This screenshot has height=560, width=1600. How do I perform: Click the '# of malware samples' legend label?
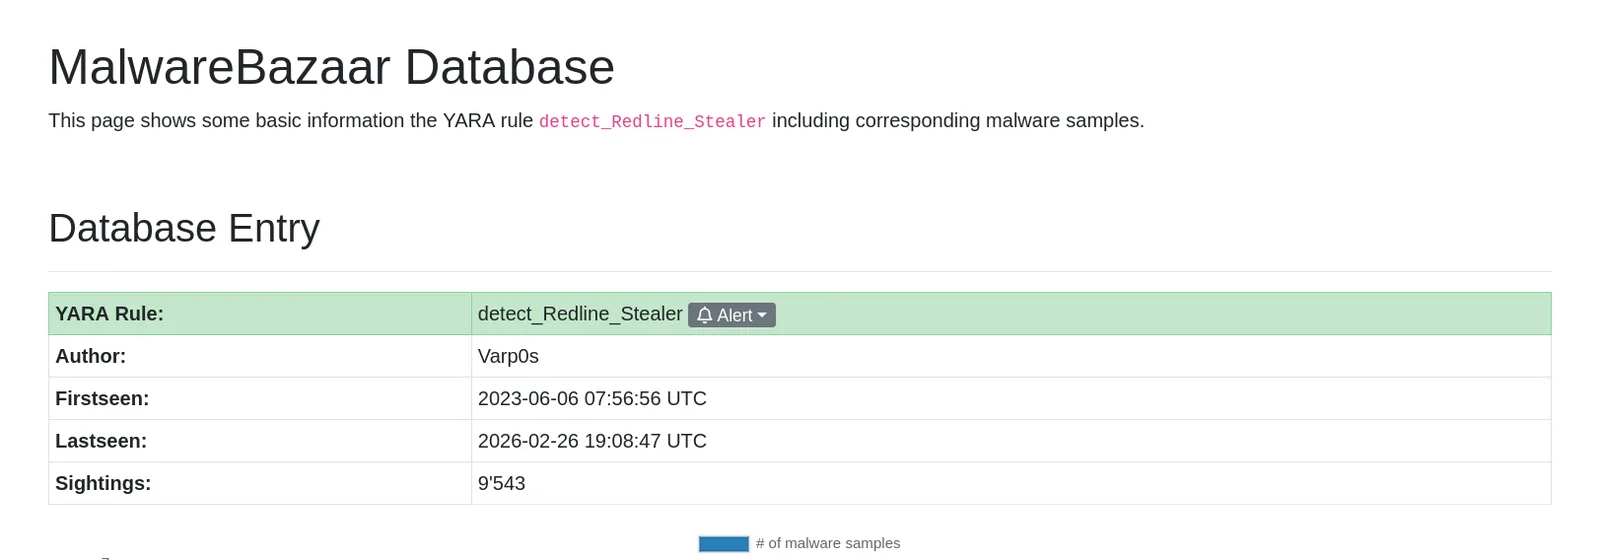click(828, 543)
